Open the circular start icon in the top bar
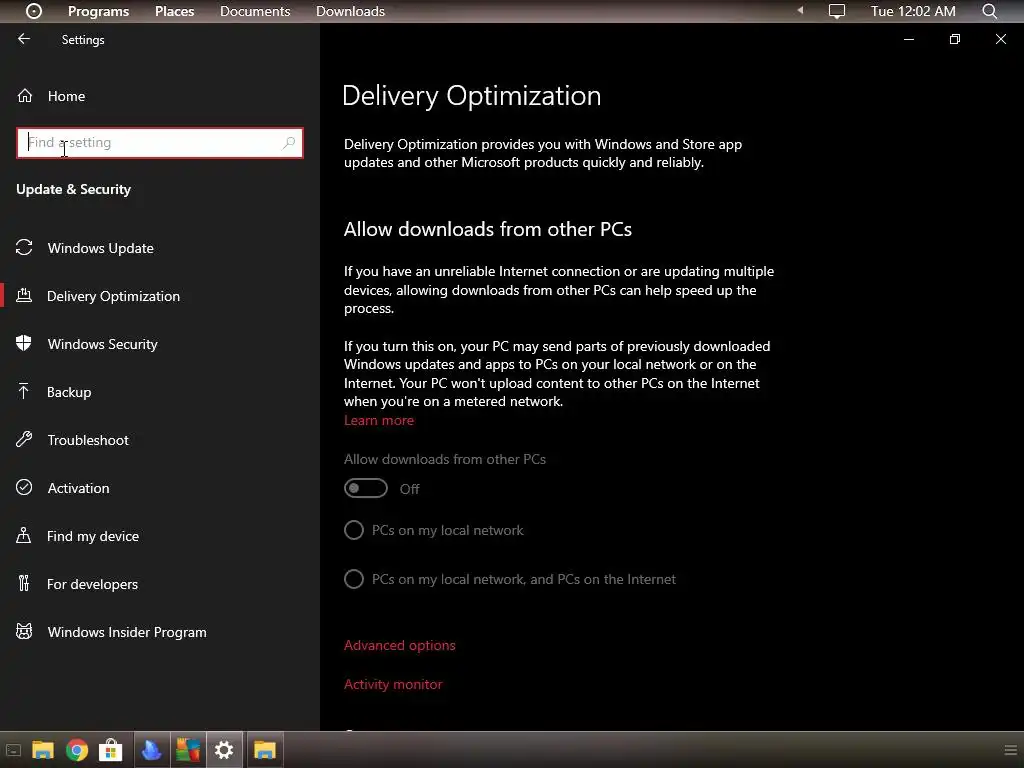The image size is (1024, 768). pos(33,11)
